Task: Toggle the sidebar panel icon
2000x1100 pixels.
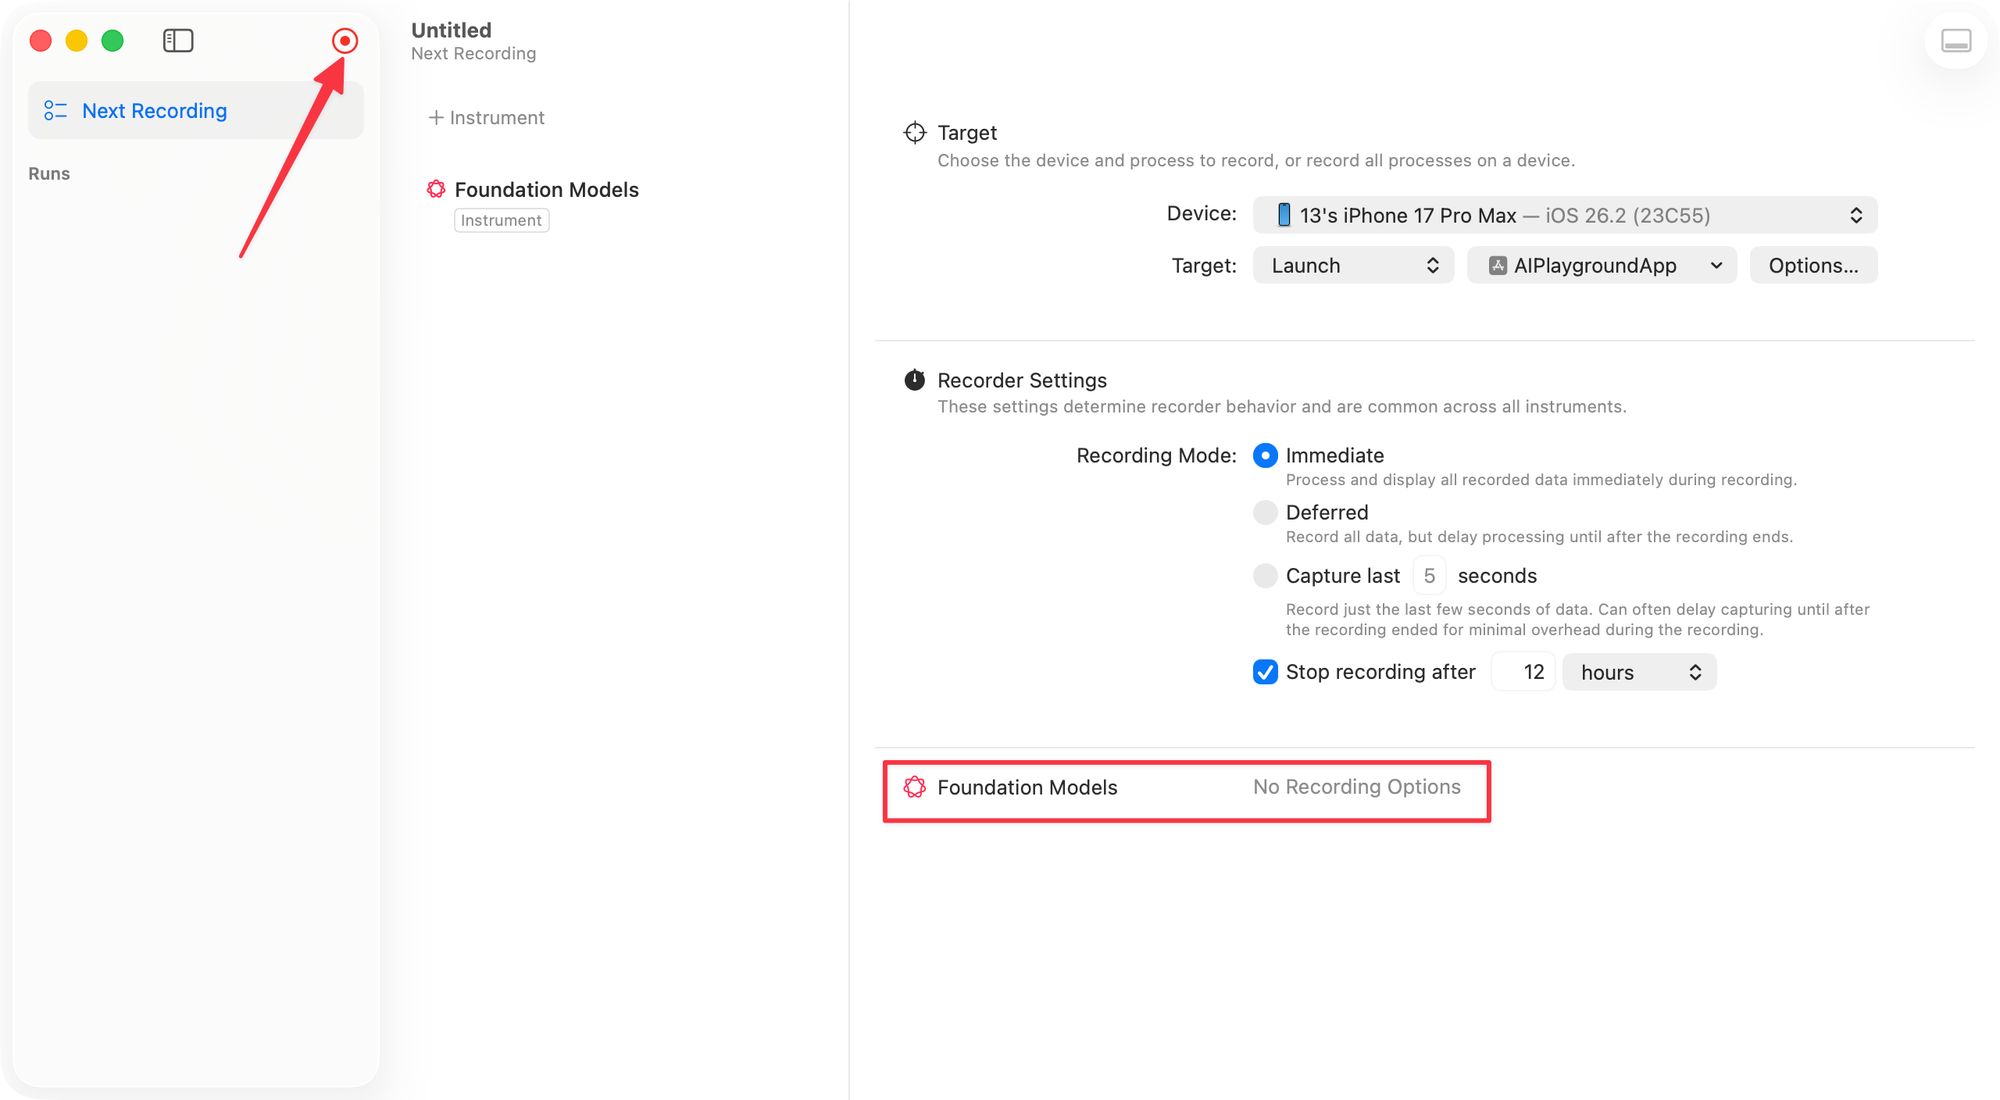Action: click(x=178, y=41)
